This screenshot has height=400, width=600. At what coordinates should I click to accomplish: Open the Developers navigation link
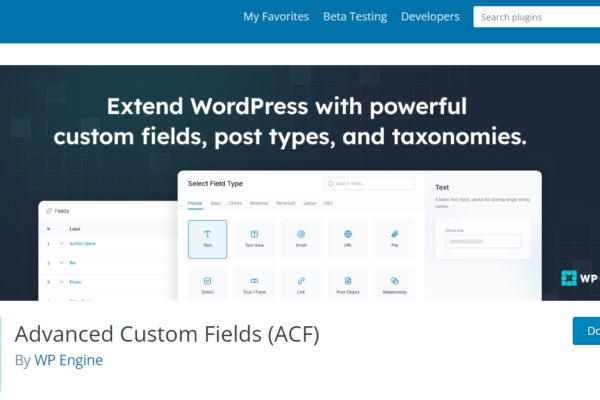tap(430, 17)
